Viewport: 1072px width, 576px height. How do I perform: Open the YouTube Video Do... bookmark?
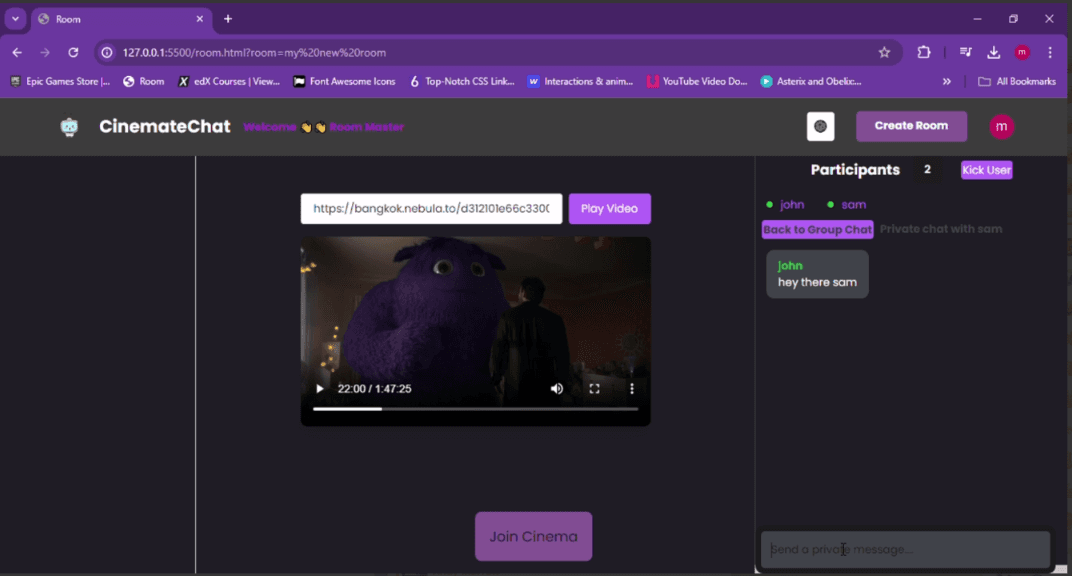697,81
